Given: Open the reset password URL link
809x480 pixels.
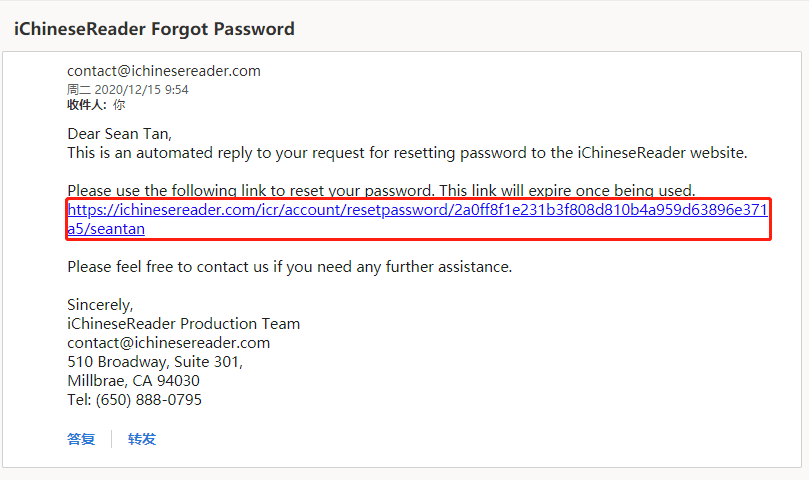Looking at the screenshot, I should pos(417,210).
